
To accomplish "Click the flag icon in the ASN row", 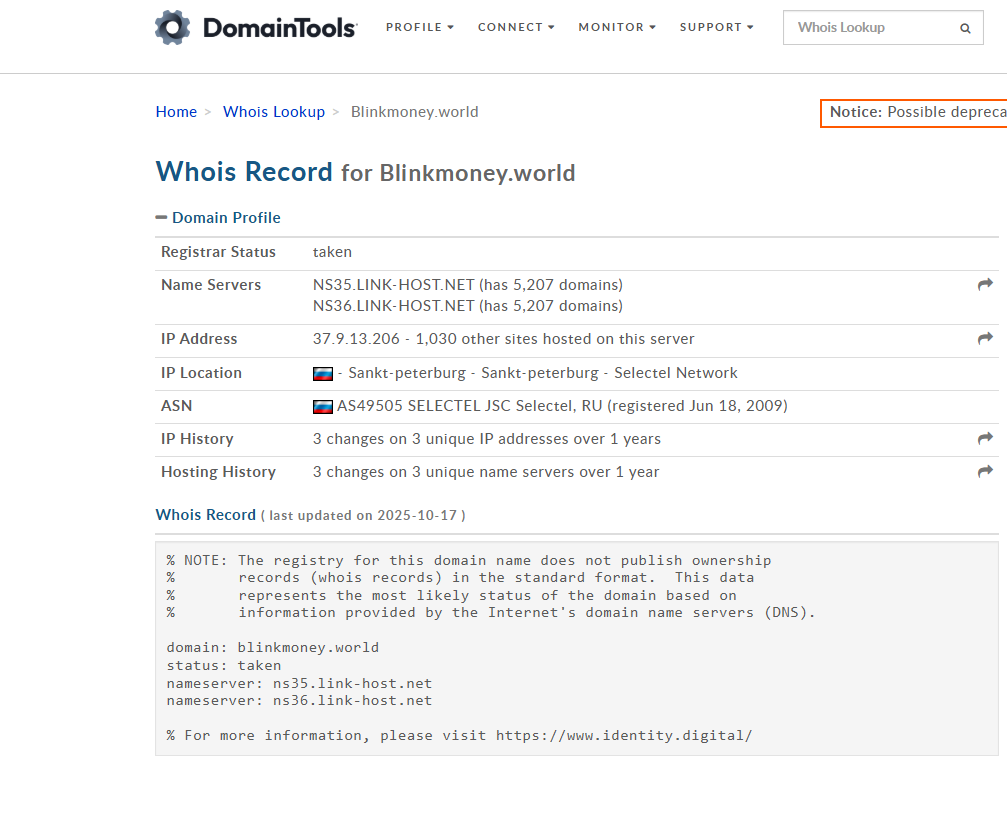I will 321,406.
